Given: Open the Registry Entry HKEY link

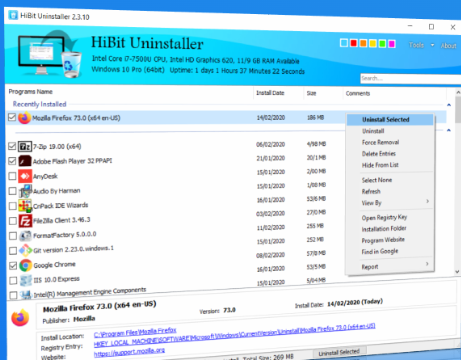Looking at the screenshot, I should [x=234, y=334].
